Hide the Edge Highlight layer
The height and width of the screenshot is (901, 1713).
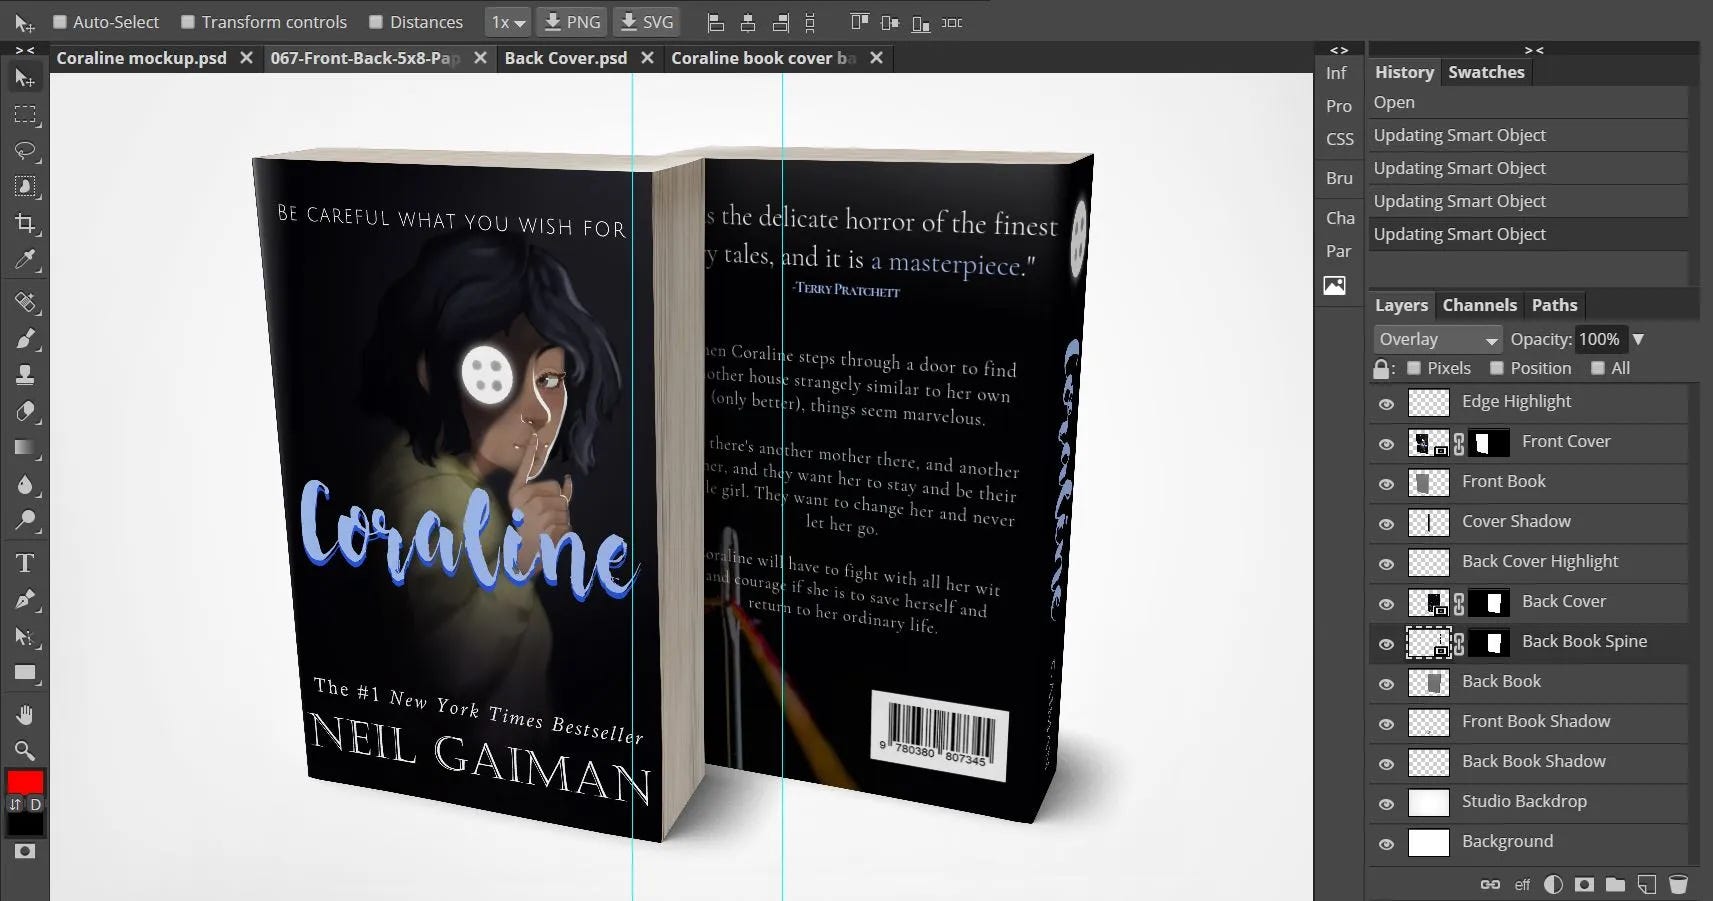point(1386,404)
